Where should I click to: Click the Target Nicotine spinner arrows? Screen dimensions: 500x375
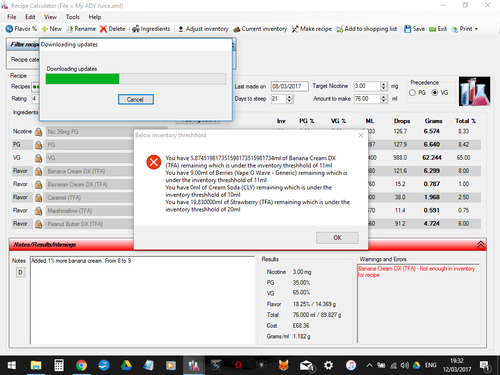click(384, 86)
